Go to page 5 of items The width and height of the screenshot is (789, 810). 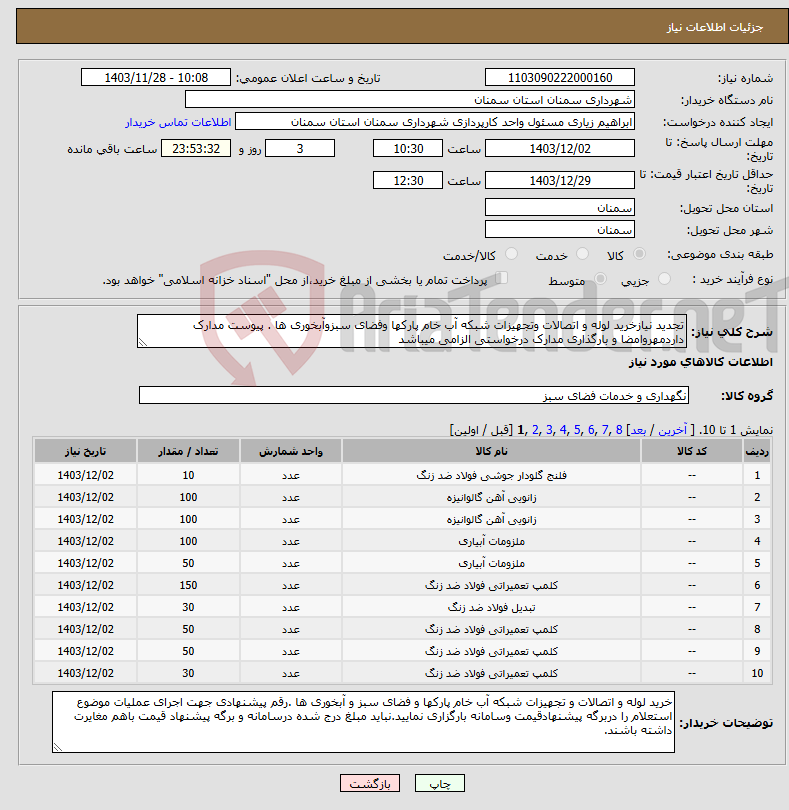pyautogui.click(x=577, y=430)
